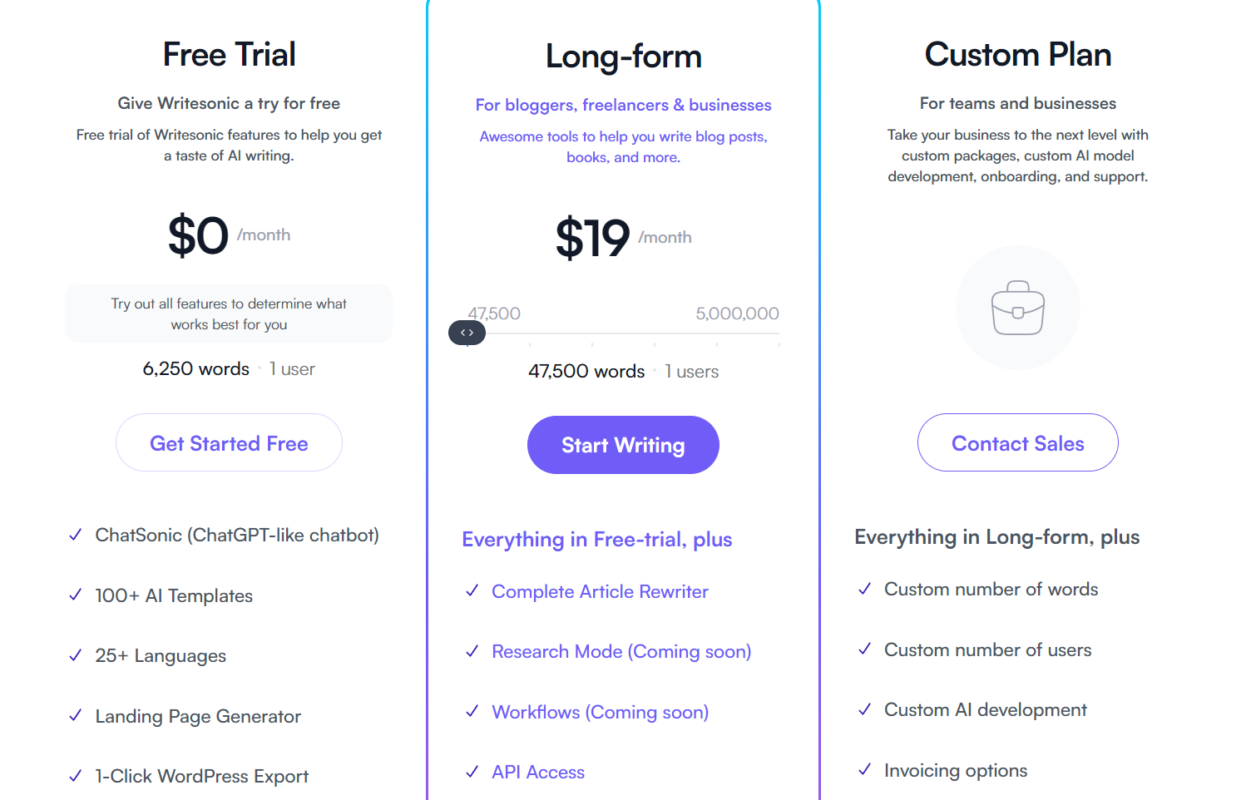Click checkmark next to Complete Article Rewriter
1246x800 pixels.
click(472, 591)
